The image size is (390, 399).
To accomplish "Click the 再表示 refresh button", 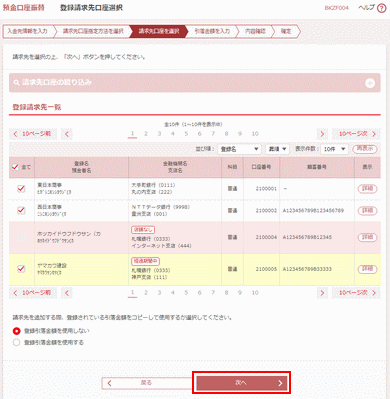I will tap(365, 149).
